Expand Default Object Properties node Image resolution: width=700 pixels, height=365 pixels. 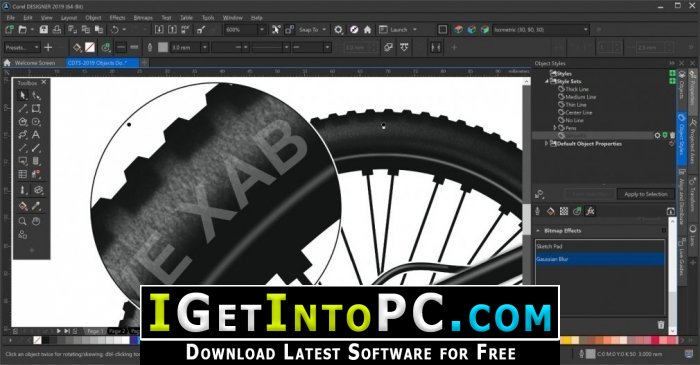[546, 144]
